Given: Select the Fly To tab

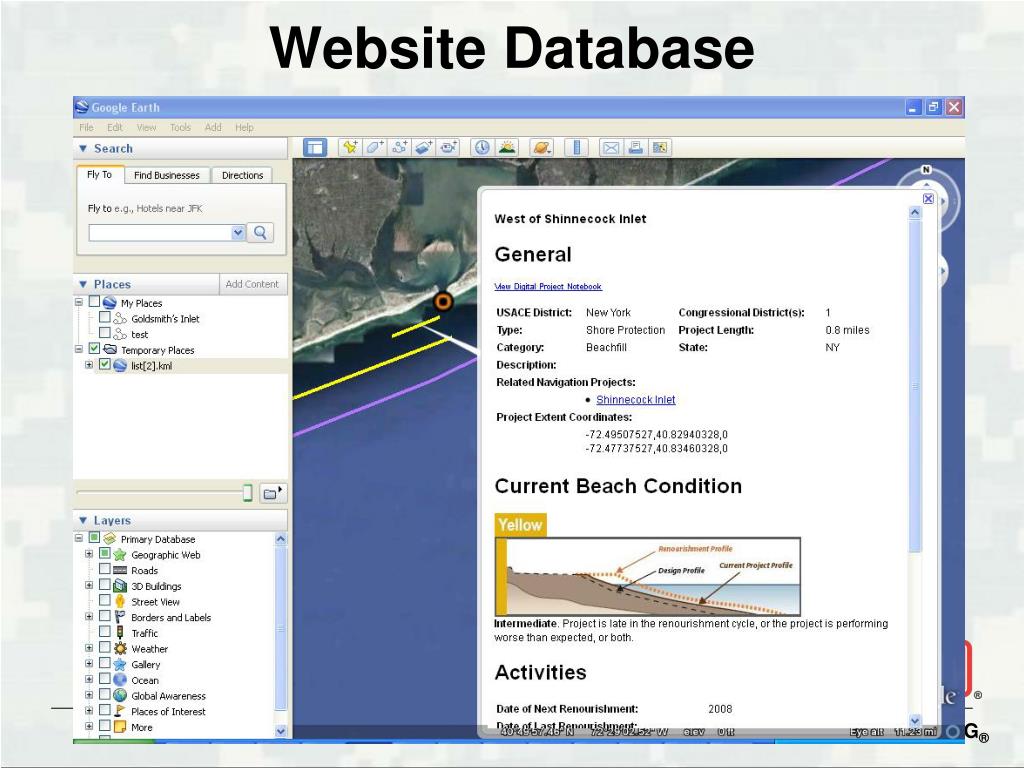Looking at the screenshot, I should [x=99, y=174].
